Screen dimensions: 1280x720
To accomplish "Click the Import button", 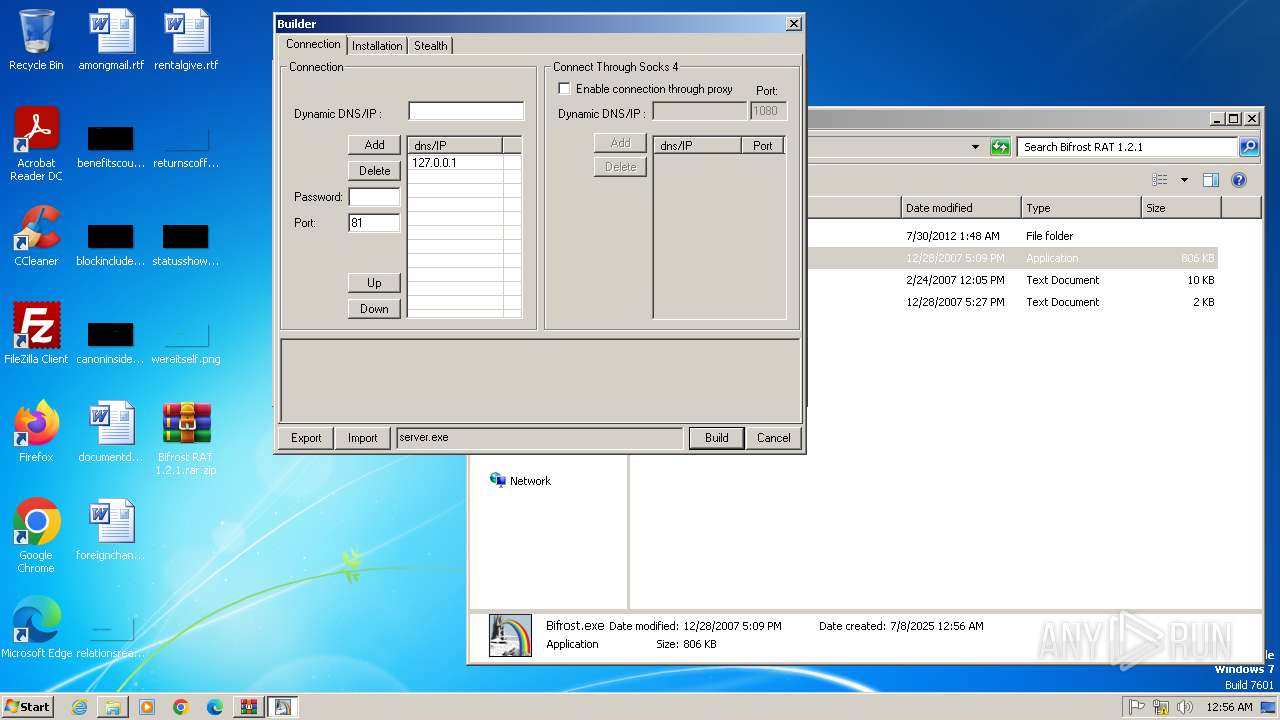I will 362,438.
